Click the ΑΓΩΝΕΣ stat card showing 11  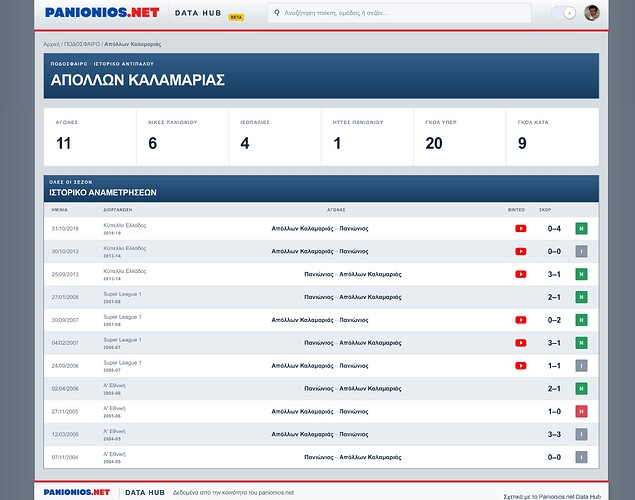point(90,137)
